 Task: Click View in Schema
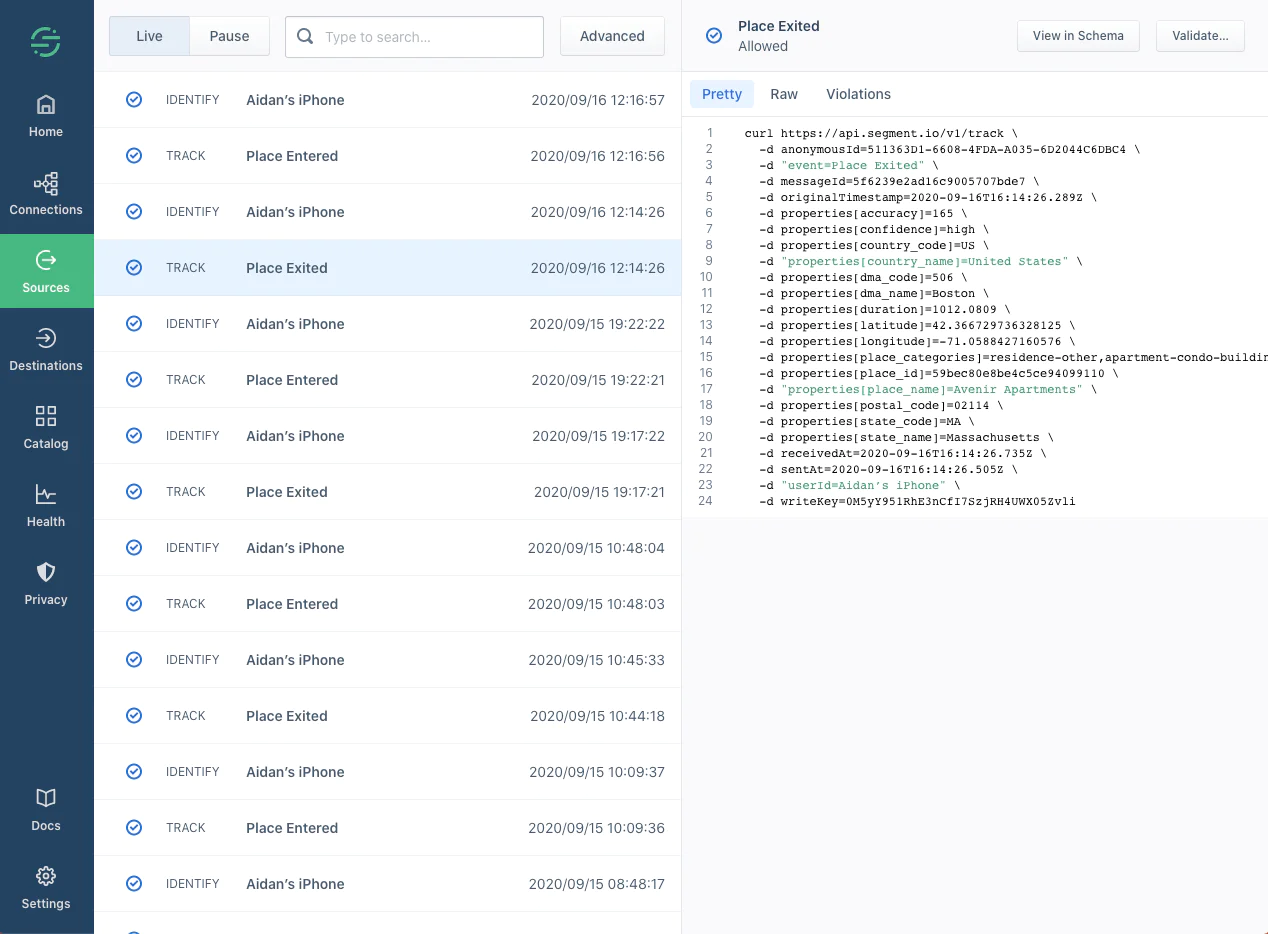(1078, 35)
